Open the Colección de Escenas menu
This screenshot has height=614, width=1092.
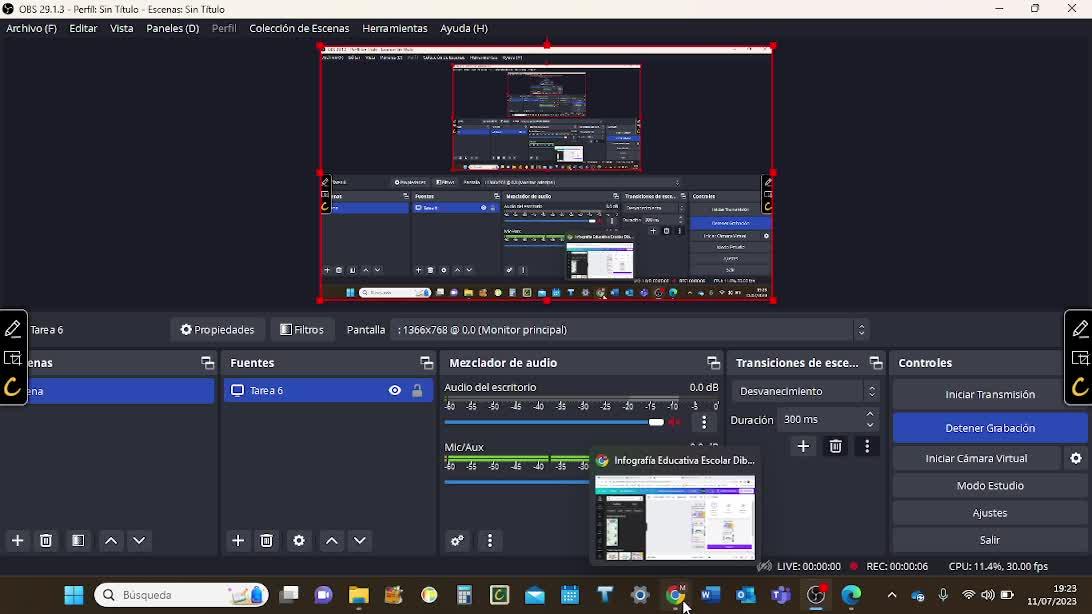[299, 28]
